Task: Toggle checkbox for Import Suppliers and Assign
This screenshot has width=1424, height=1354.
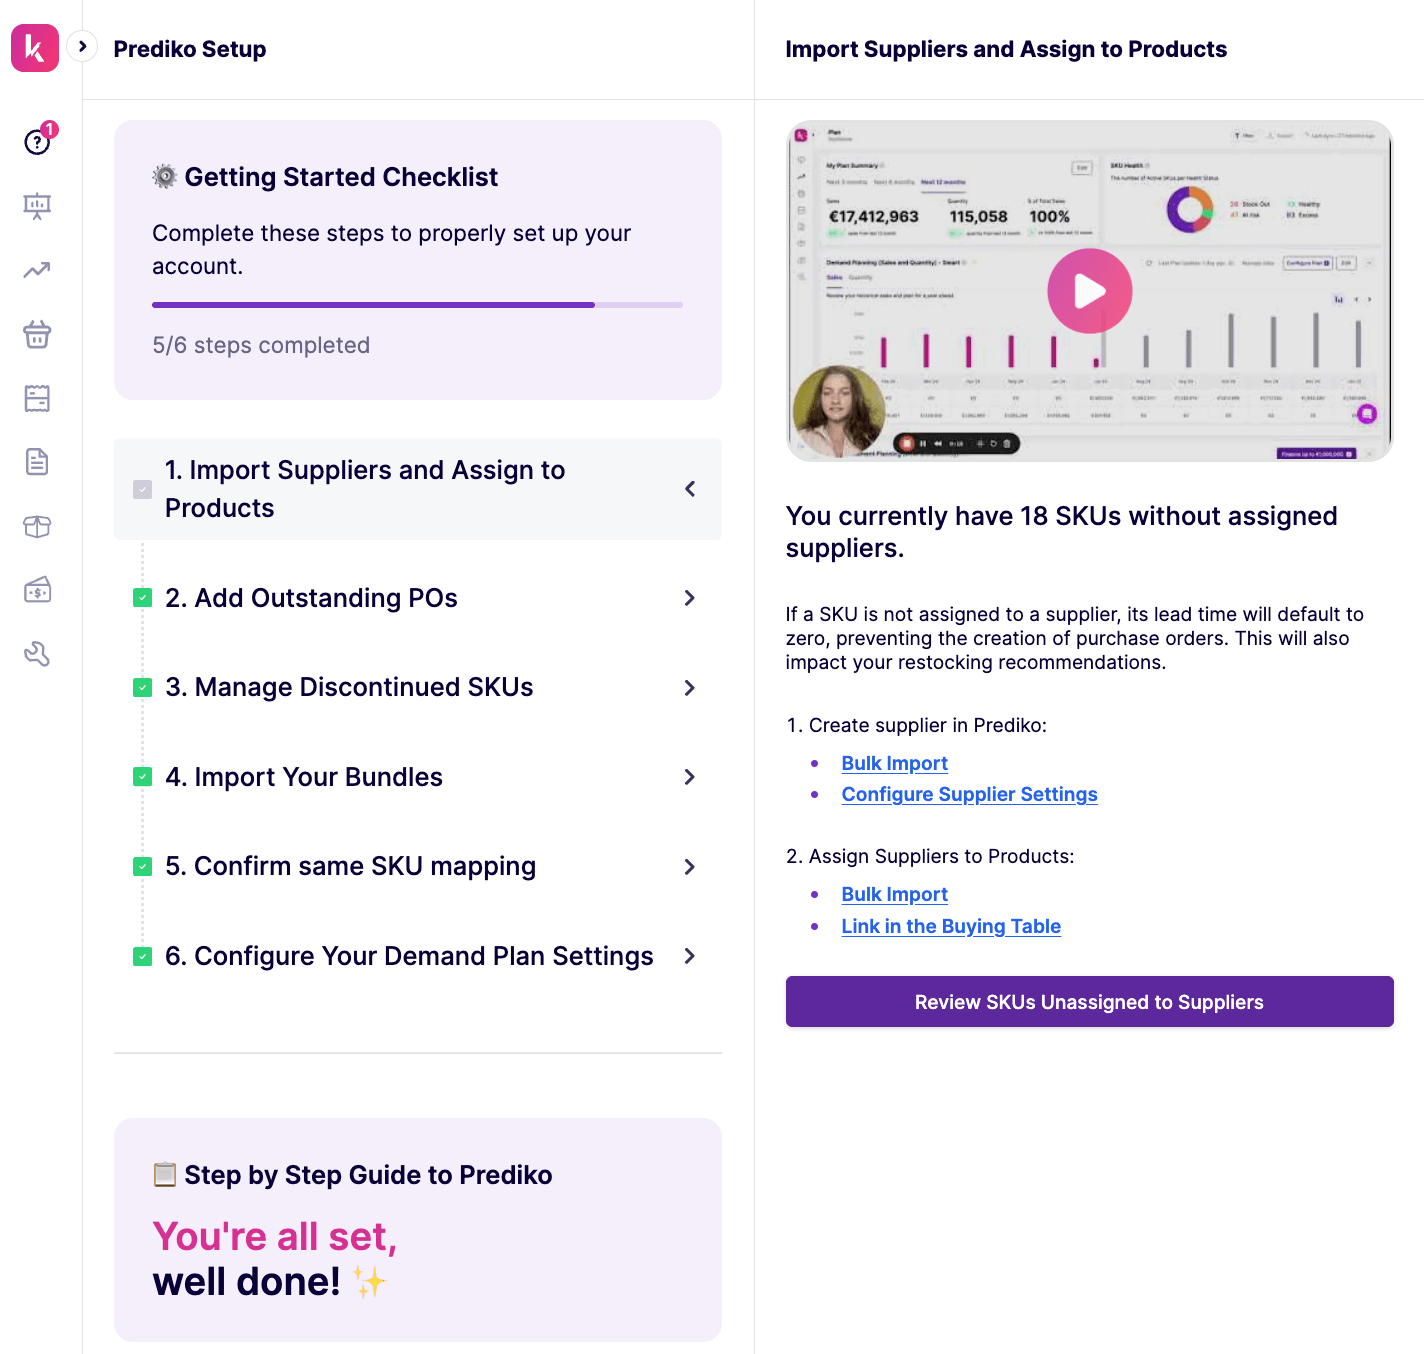Action: [x=142, y=489]
